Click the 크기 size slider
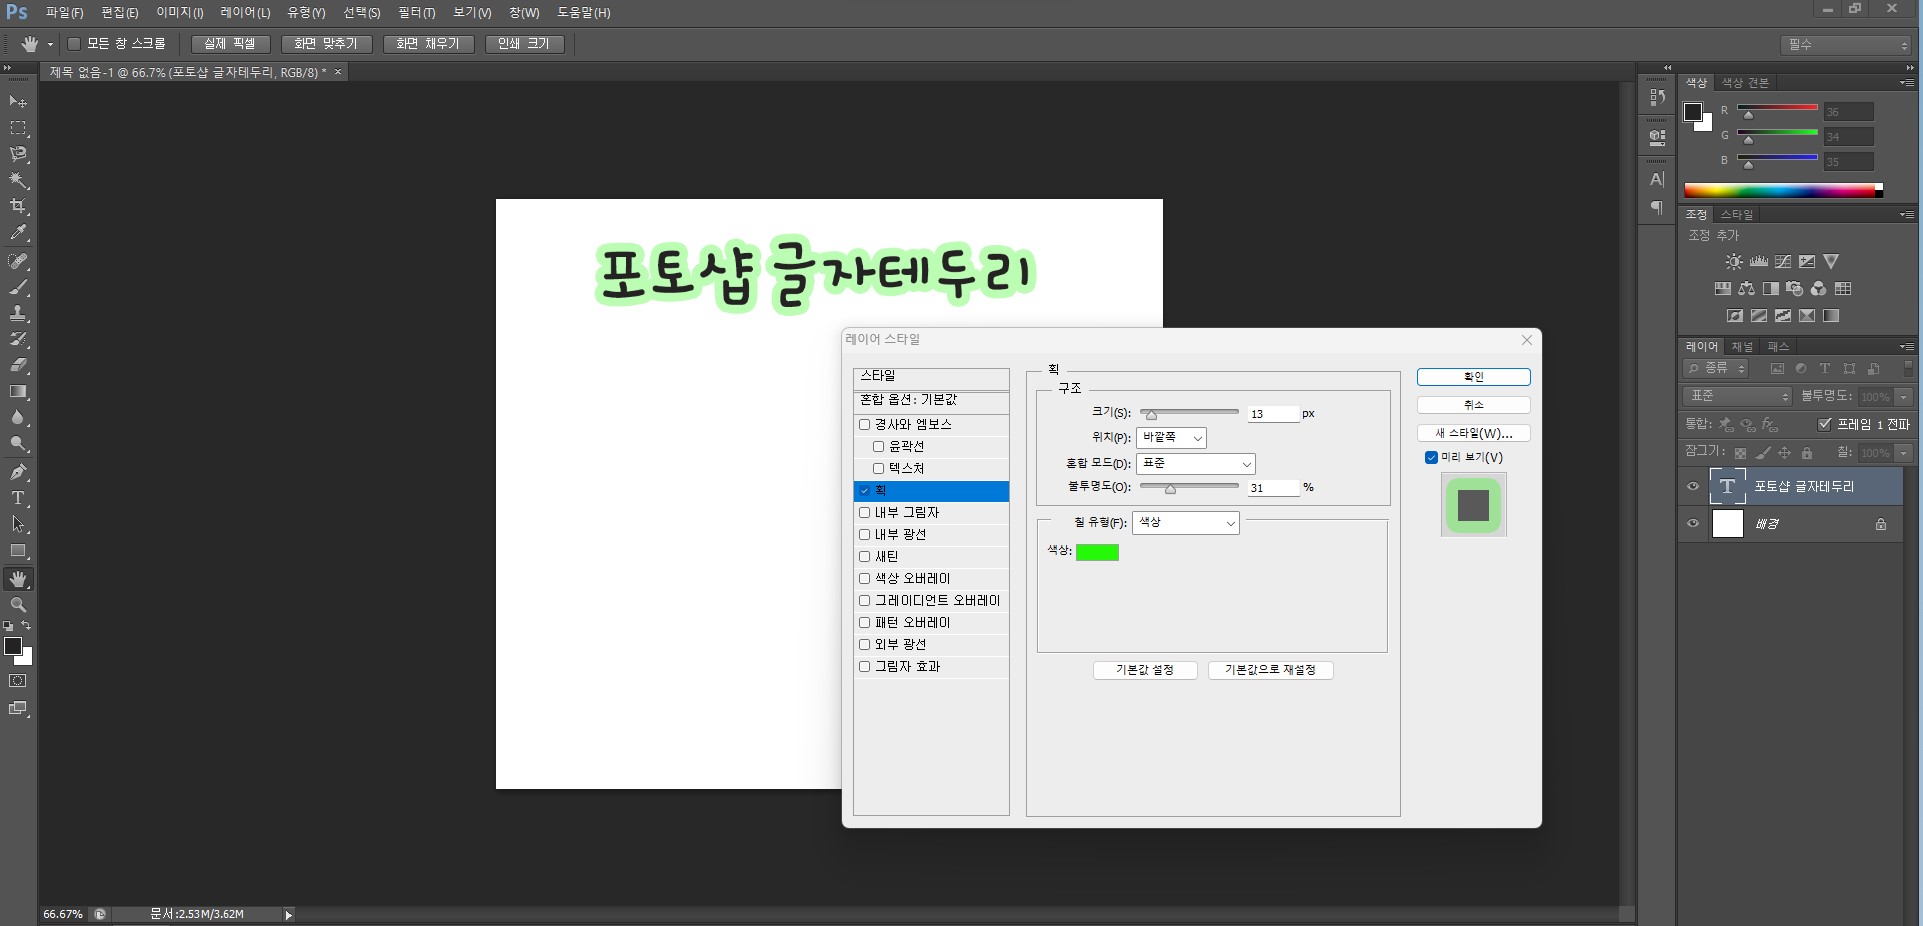1923x926 pixels. tap(1189, 413)
